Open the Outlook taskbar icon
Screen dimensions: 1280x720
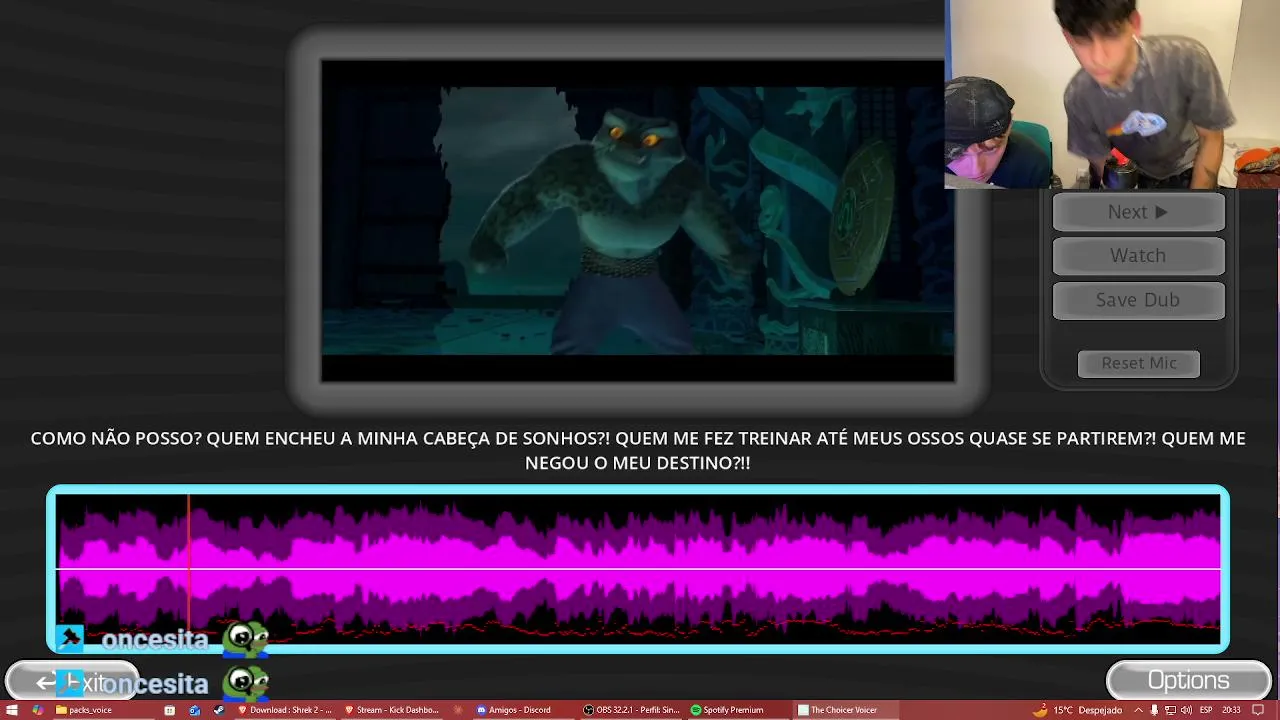coord(194,710)
